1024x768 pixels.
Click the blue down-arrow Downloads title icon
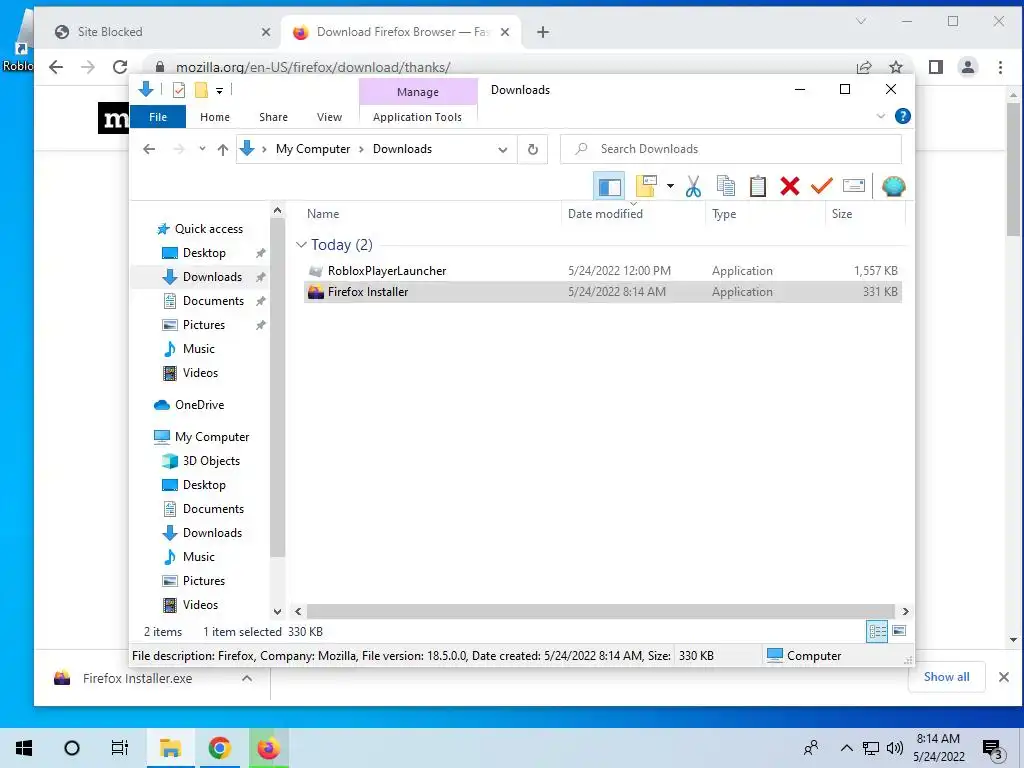click(146, 89)
